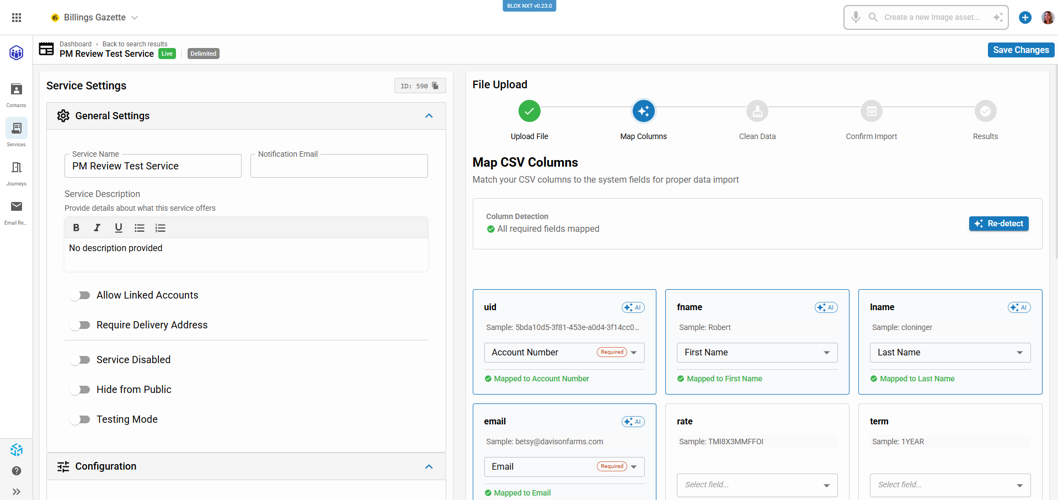Click the service description text area
Image resolution: width=1058 pixels, height=500 pixels.
[246, 255]
